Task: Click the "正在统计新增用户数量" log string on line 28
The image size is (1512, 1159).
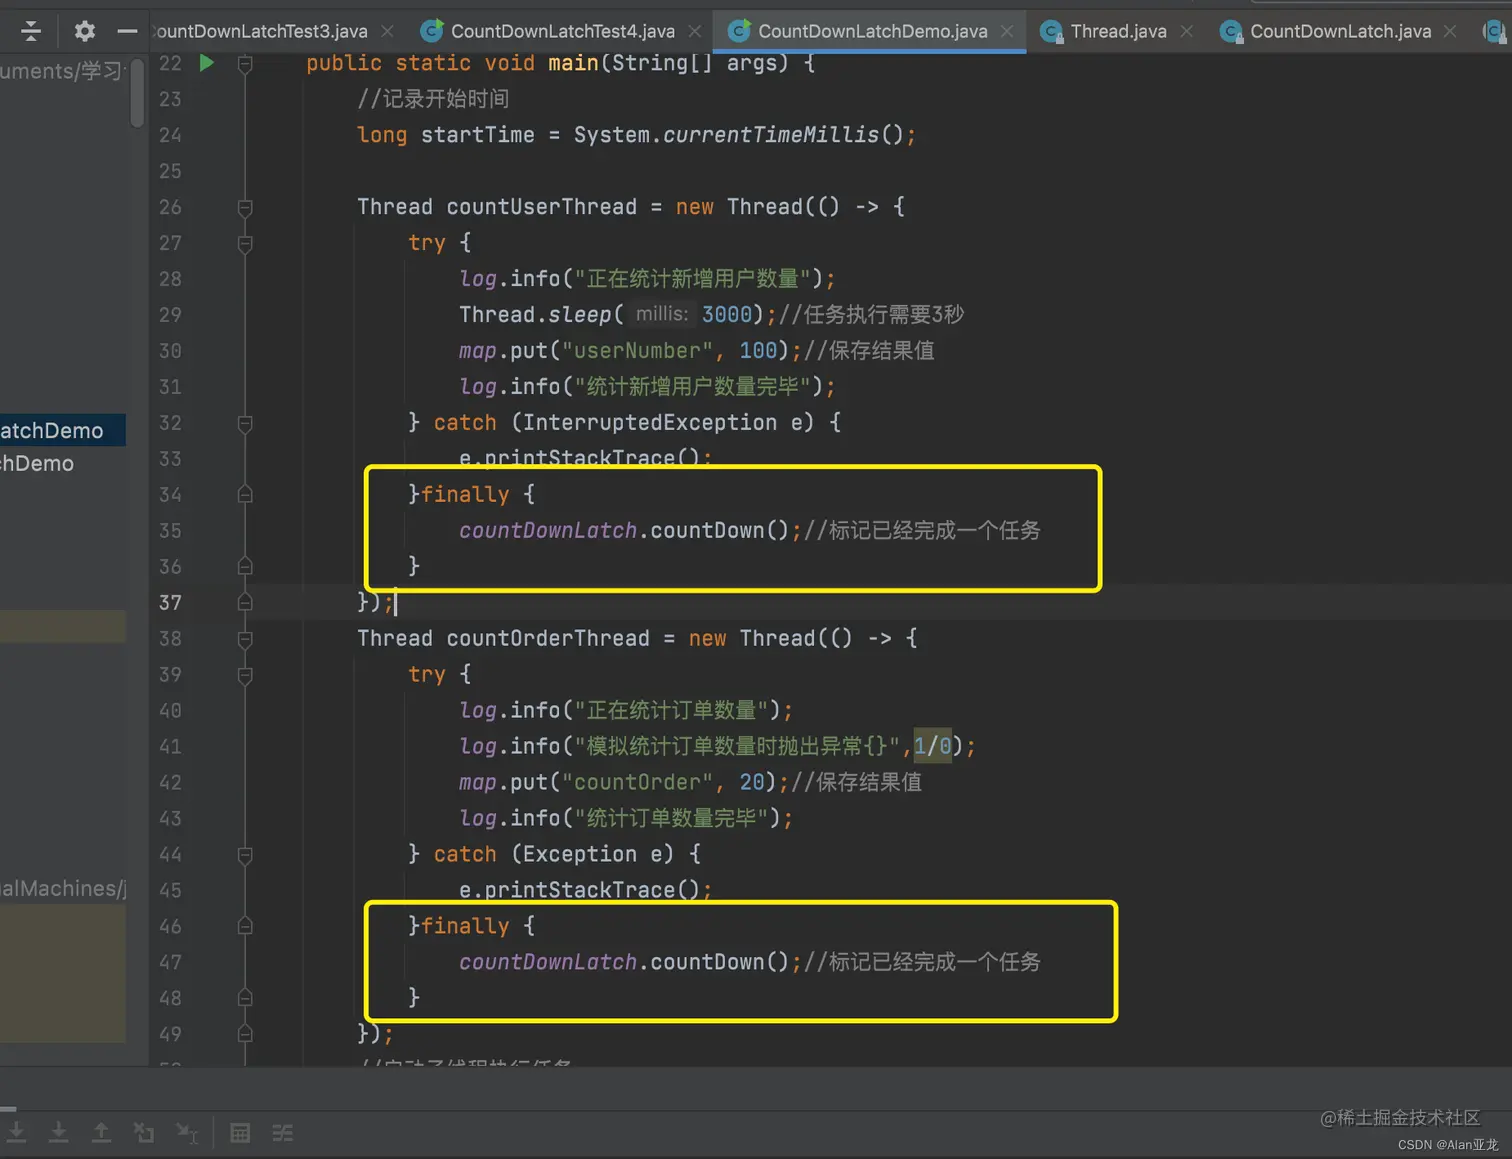Action: [693, 279]
